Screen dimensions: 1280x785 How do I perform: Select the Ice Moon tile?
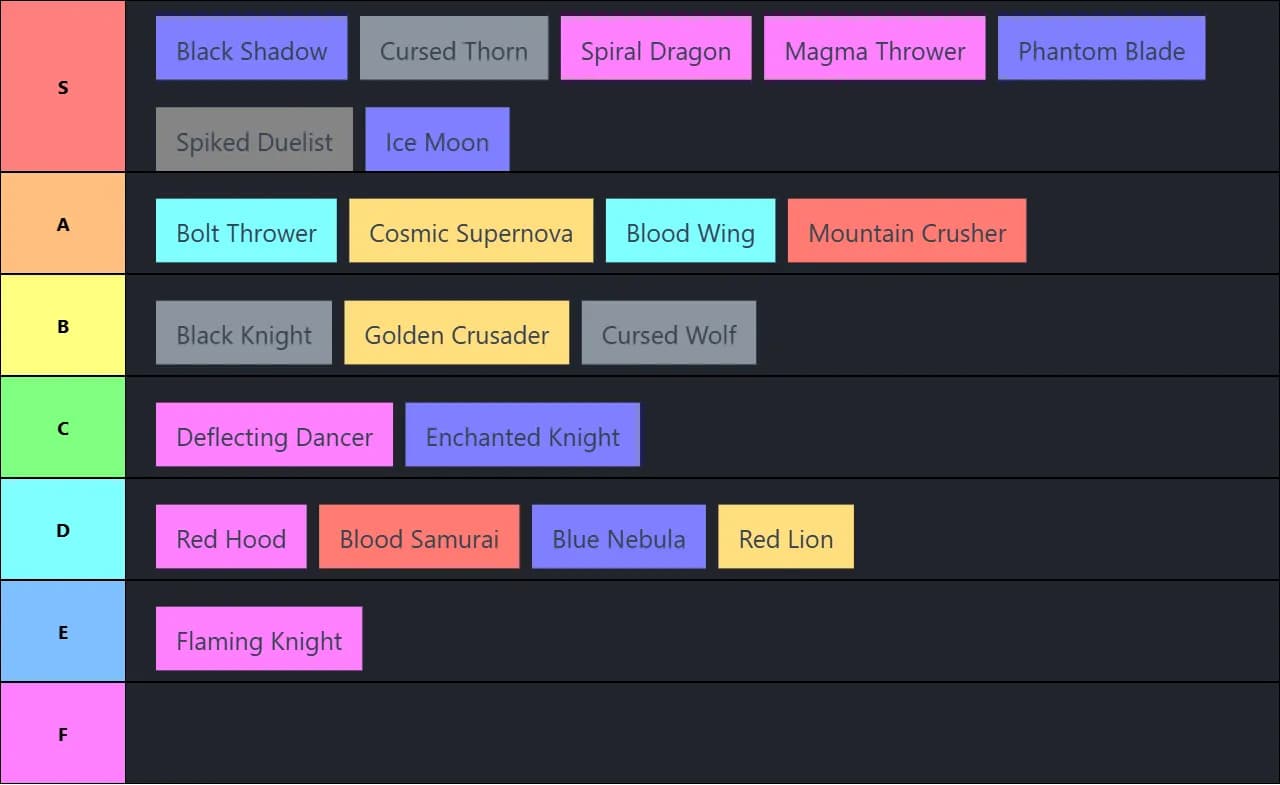coord(437,139)
